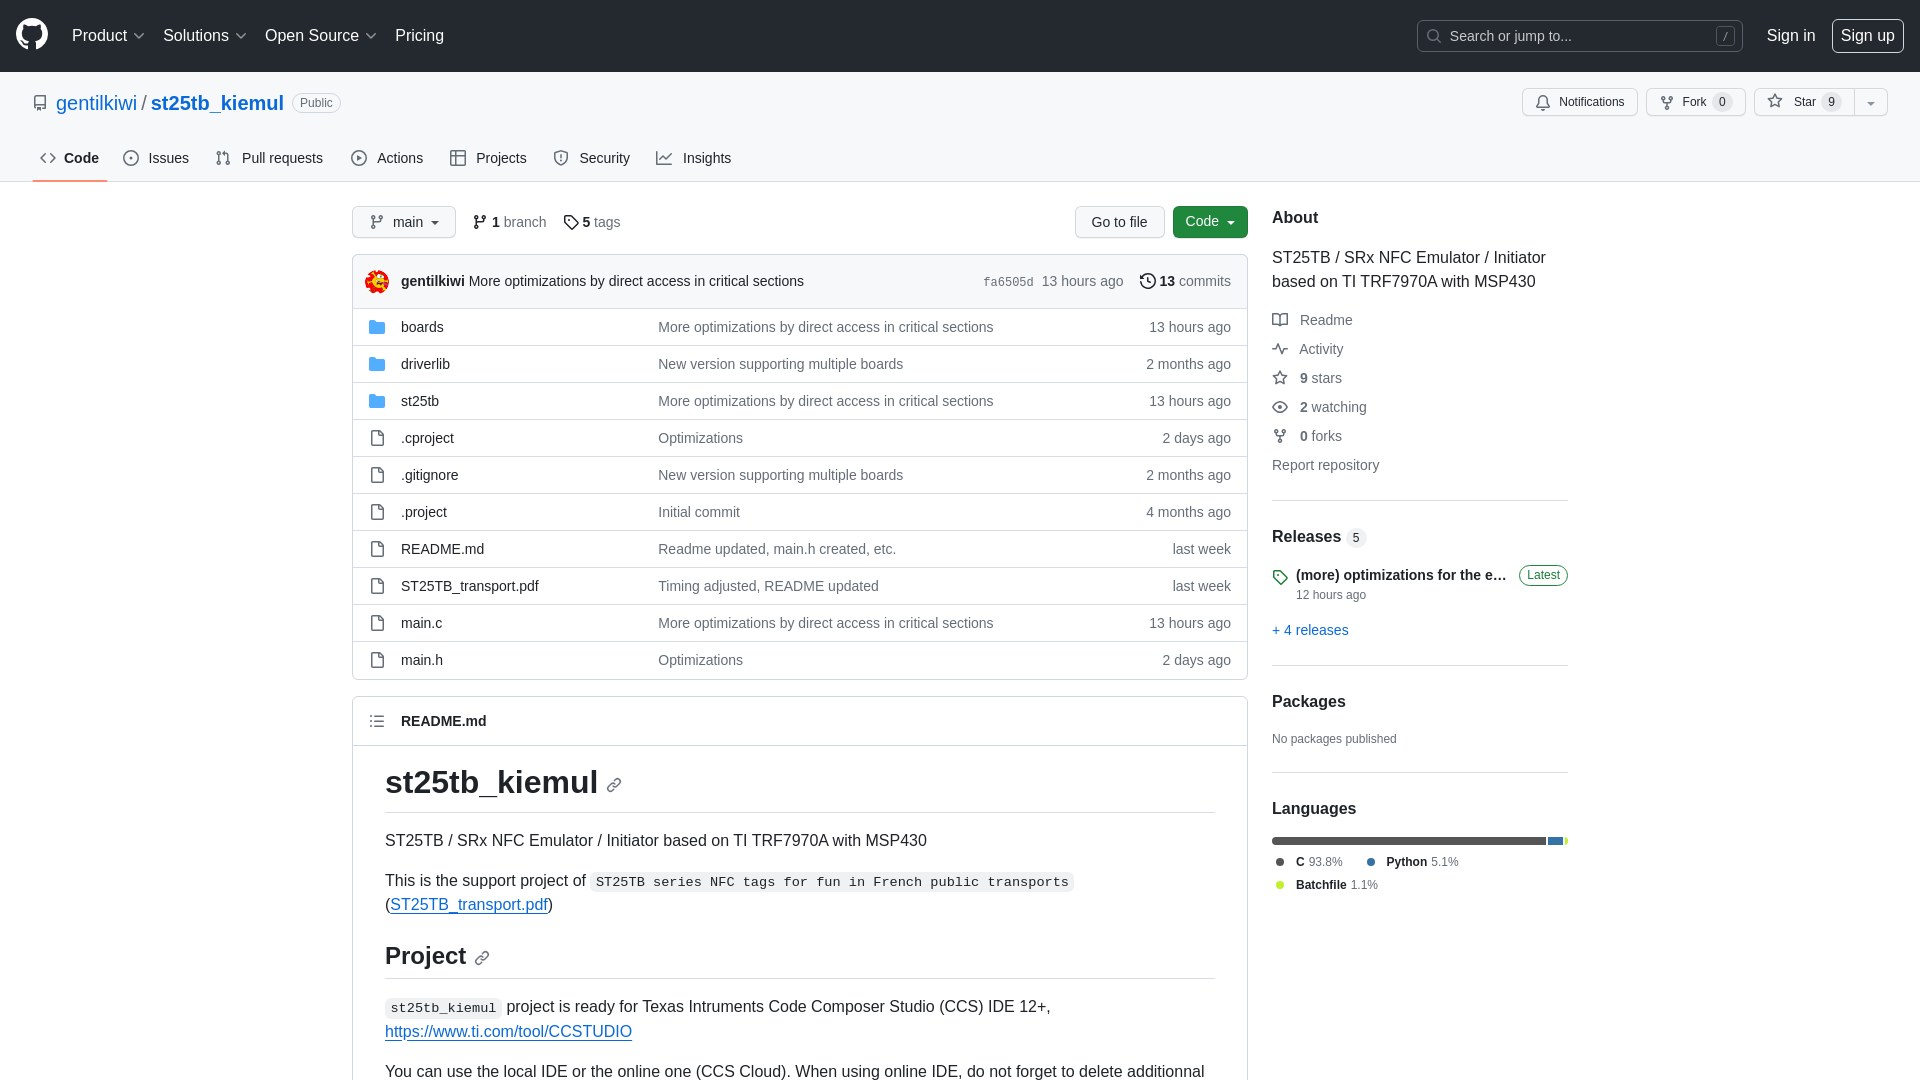
Task: Click the Go to file button
Action: tap(1120, 222)
